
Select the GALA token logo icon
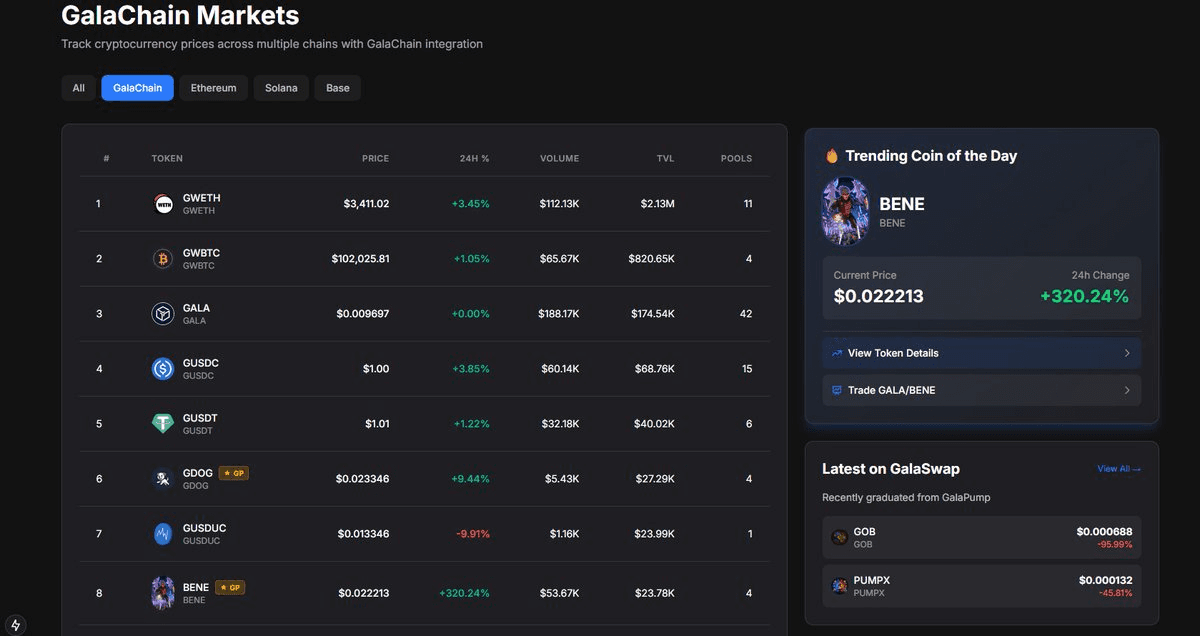pos(162,313)
